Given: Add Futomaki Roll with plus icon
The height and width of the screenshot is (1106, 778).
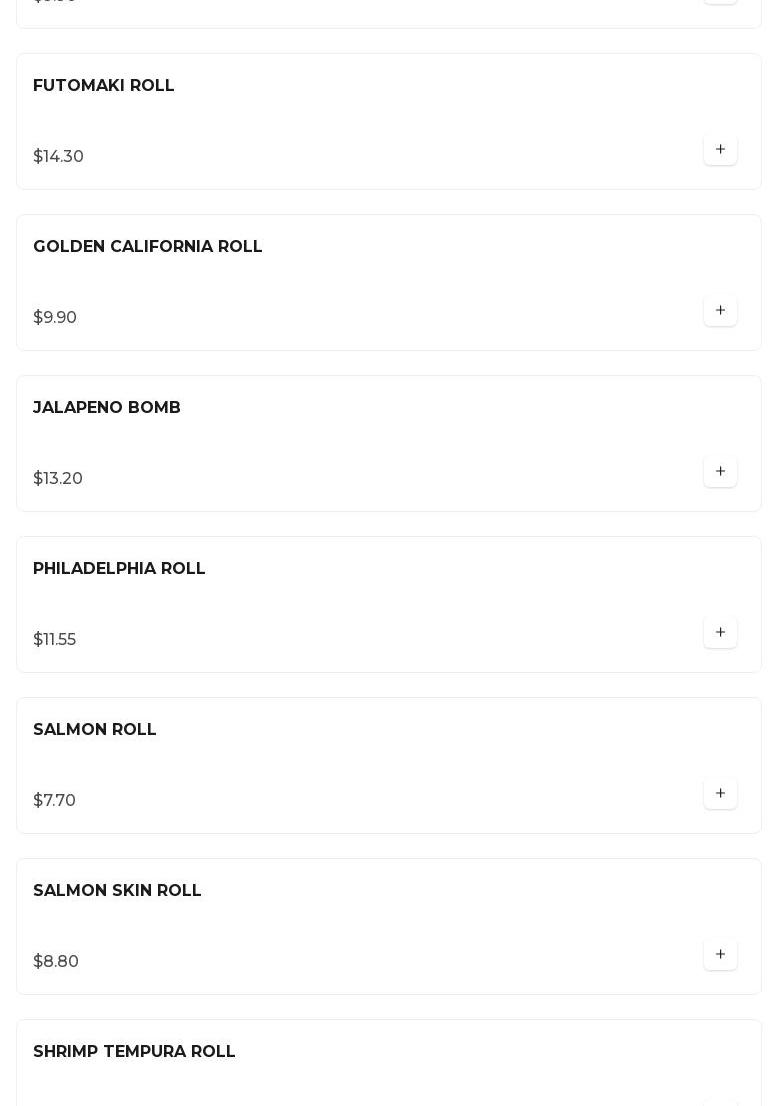Looking at the screenshot, I should click(720, 150).
